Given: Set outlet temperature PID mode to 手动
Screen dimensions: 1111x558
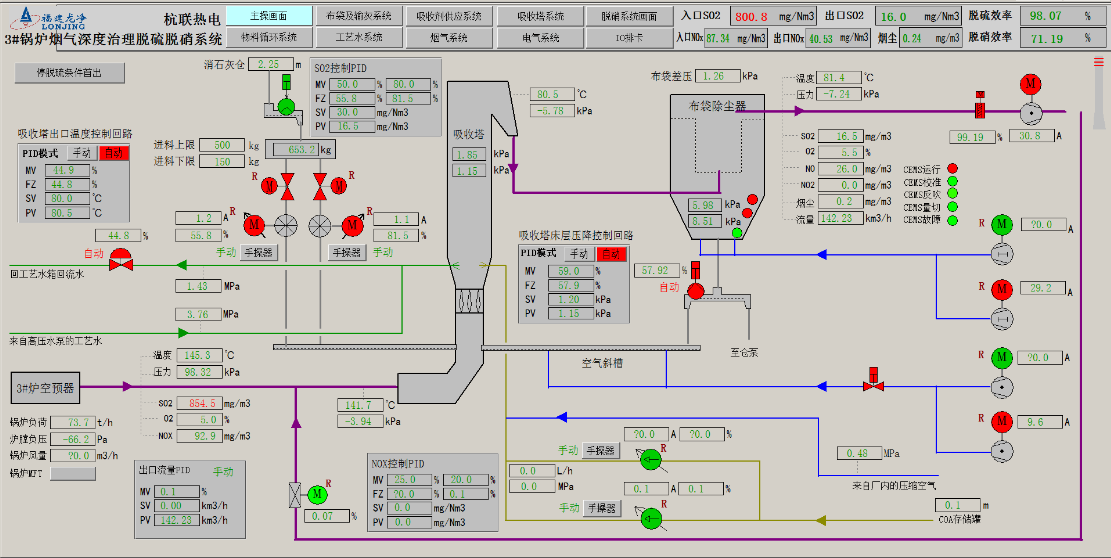Looking at the screenshot, I should click(81, 153).
